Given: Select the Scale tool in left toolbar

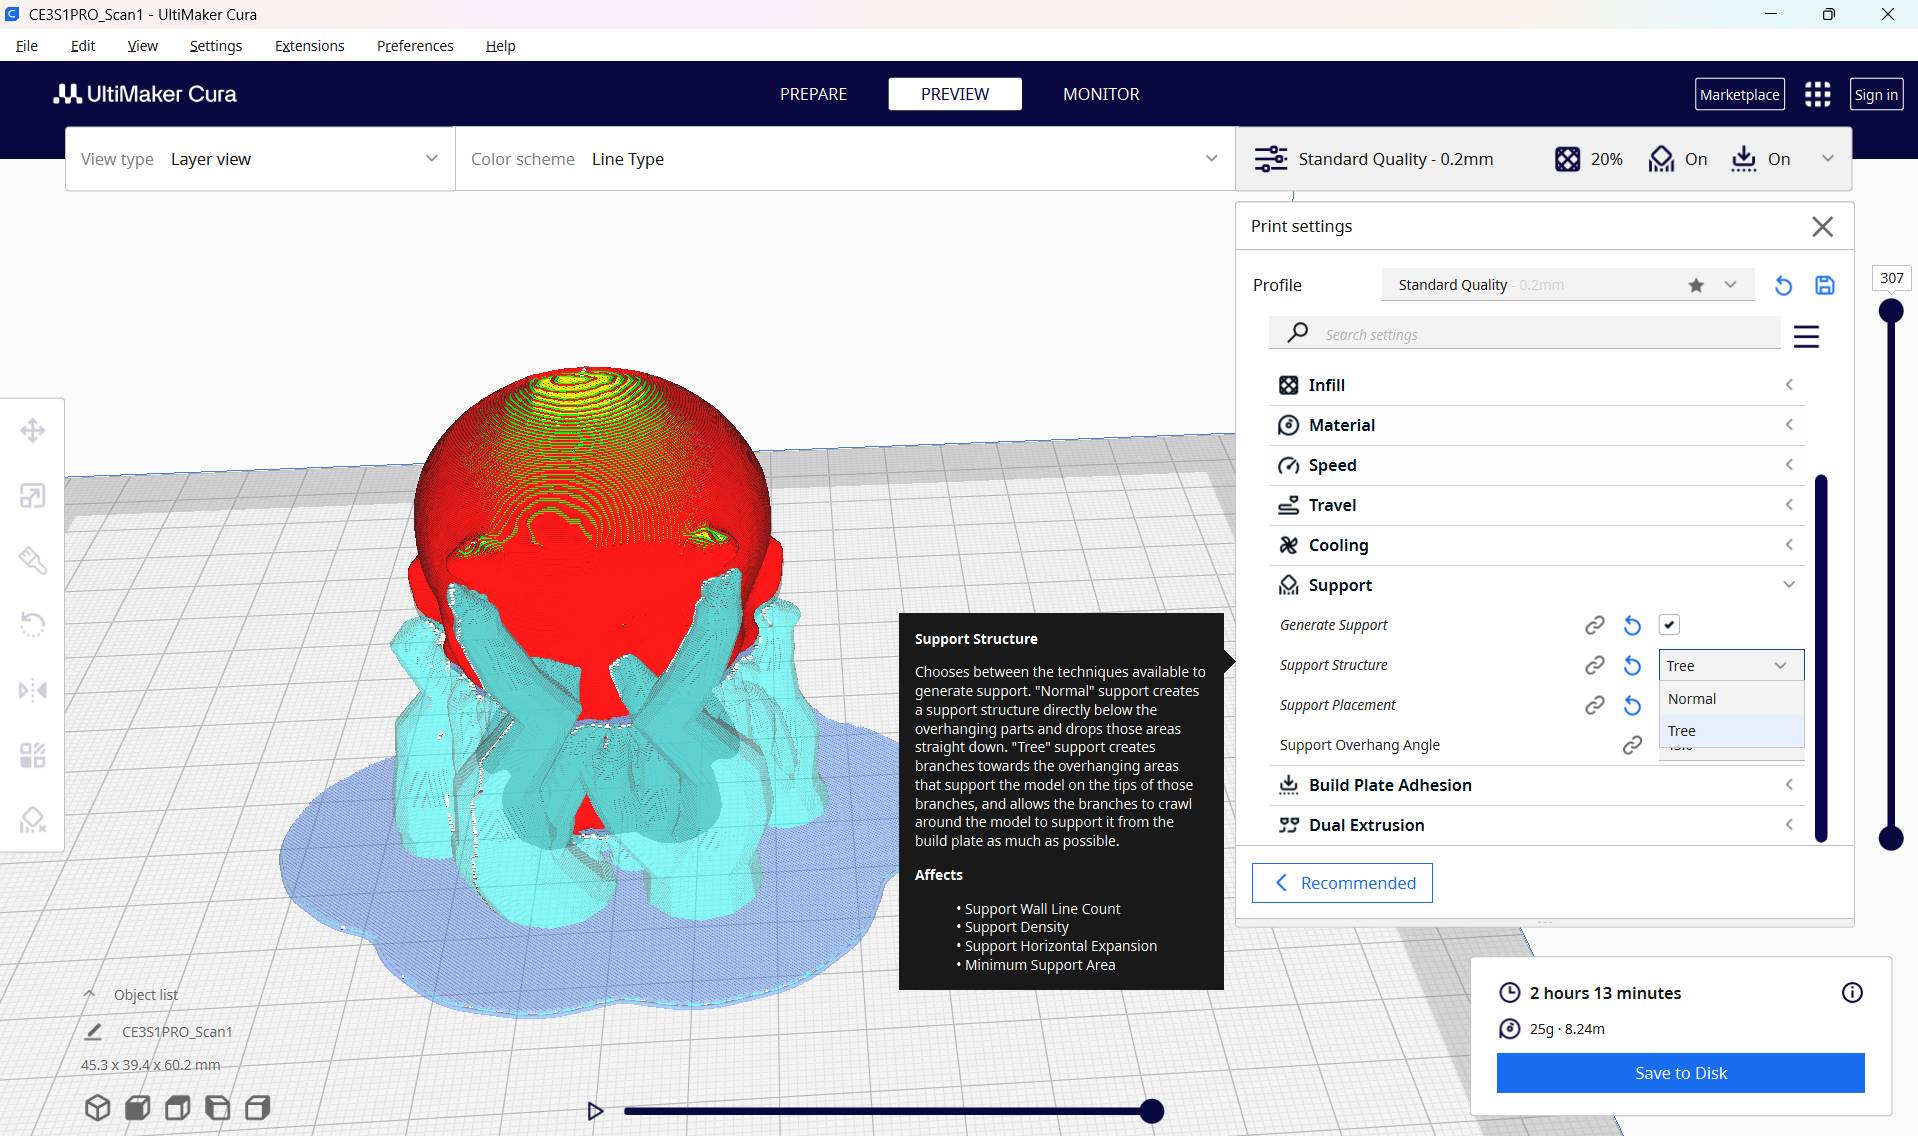Looking at the screenshot, I should click(33, 496).
